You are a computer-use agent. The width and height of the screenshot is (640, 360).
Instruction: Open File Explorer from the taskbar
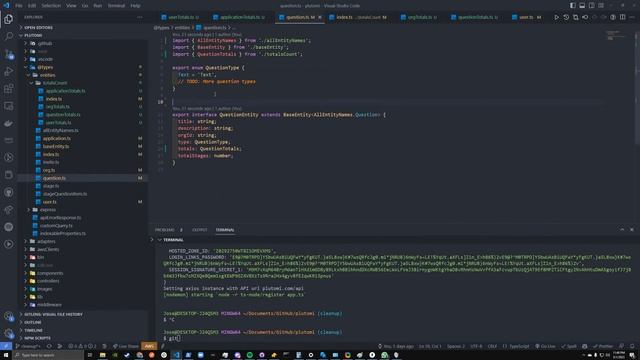coord(102,355)
